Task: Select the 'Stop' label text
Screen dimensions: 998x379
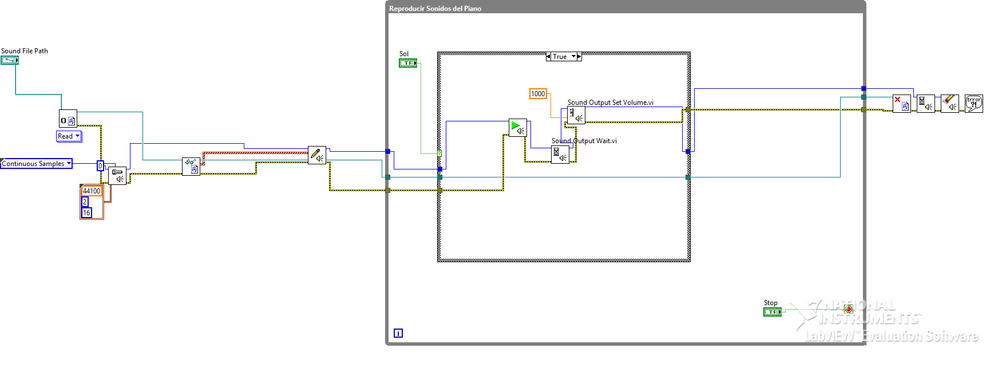Action: pyautogui.click(x=771, y=302)
